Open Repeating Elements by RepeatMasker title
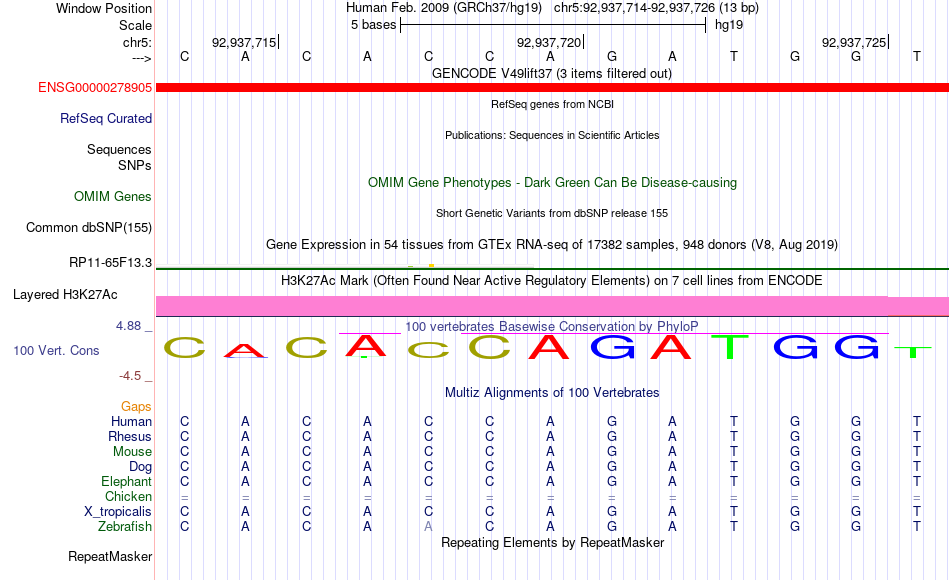The width and height of the screenshot is (950, 580). coord(552,542)
